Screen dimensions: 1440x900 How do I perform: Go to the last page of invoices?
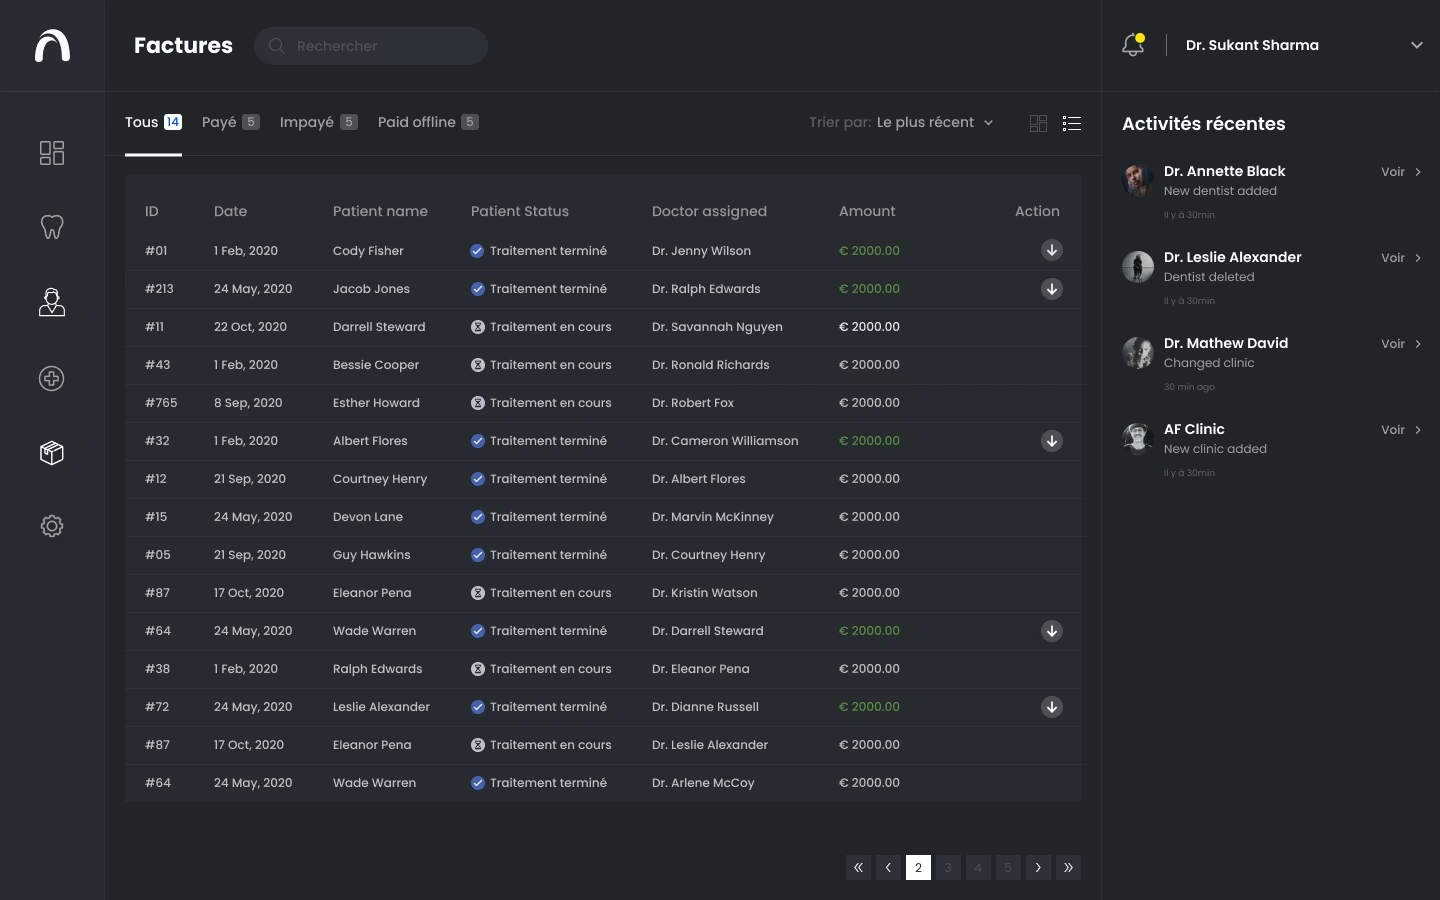1068,868
